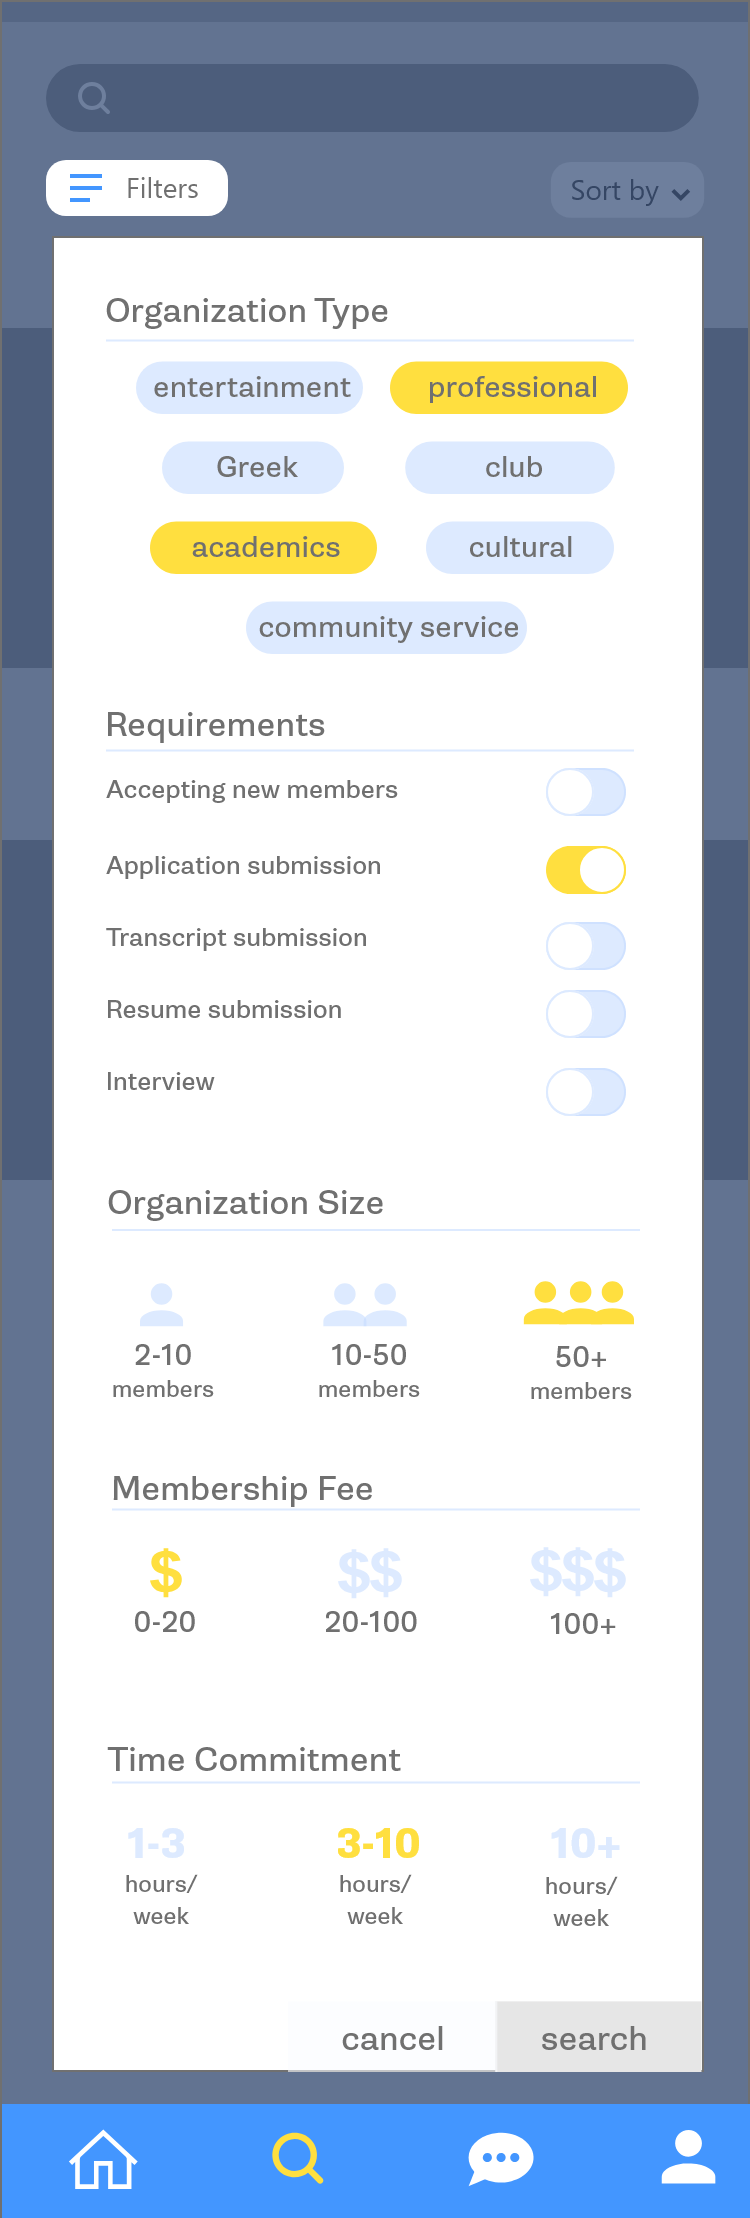
Task: Open the profile person icon
Action: point(688,2157)
